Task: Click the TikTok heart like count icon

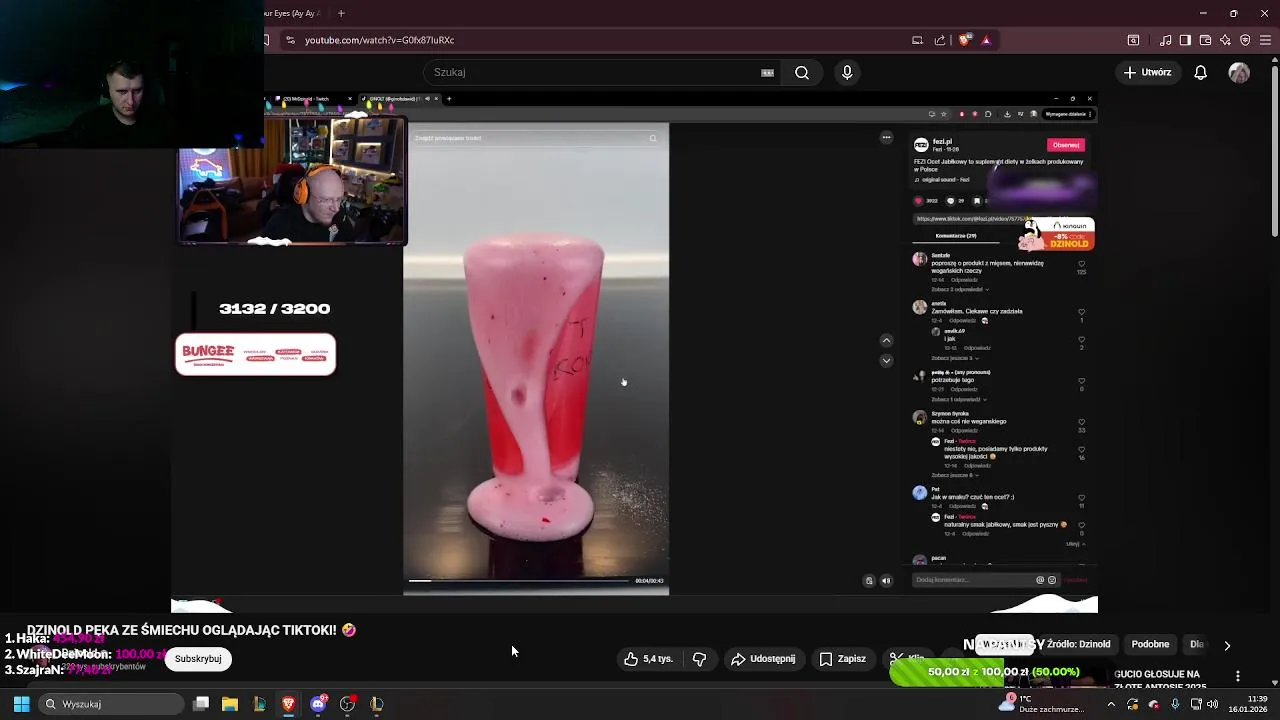Action: (x=919, y=201)
